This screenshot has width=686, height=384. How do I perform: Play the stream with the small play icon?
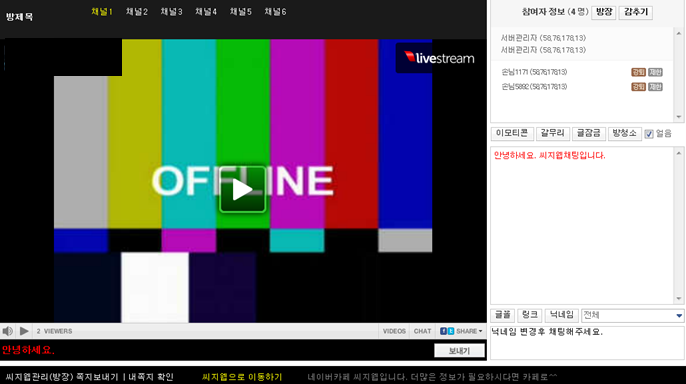24,331
